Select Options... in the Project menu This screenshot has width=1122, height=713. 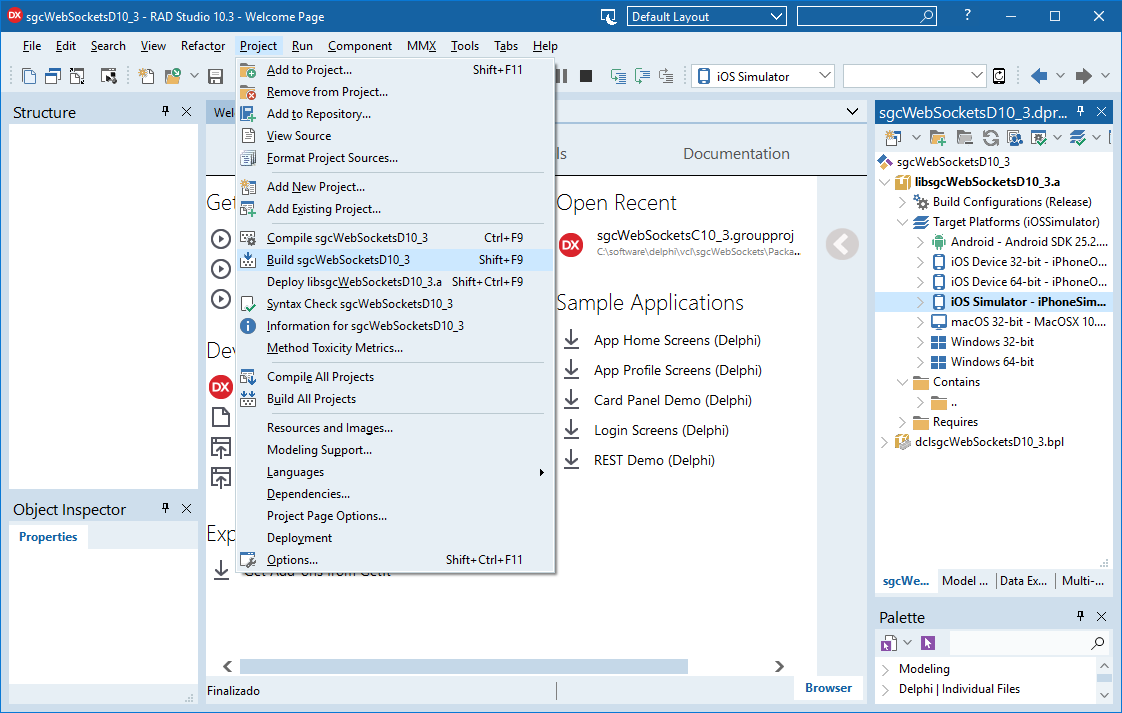(395, 560)
